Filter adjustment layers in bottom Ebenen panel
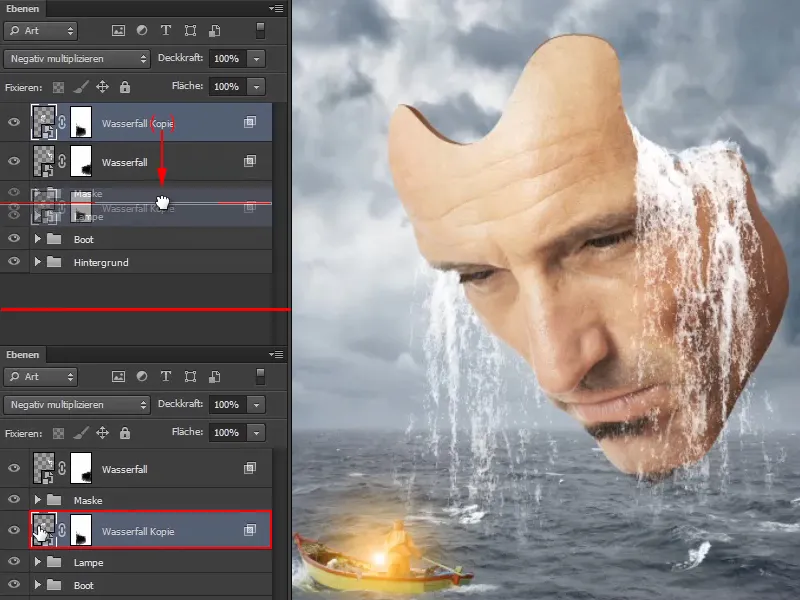800x600 pixels. 142,377
